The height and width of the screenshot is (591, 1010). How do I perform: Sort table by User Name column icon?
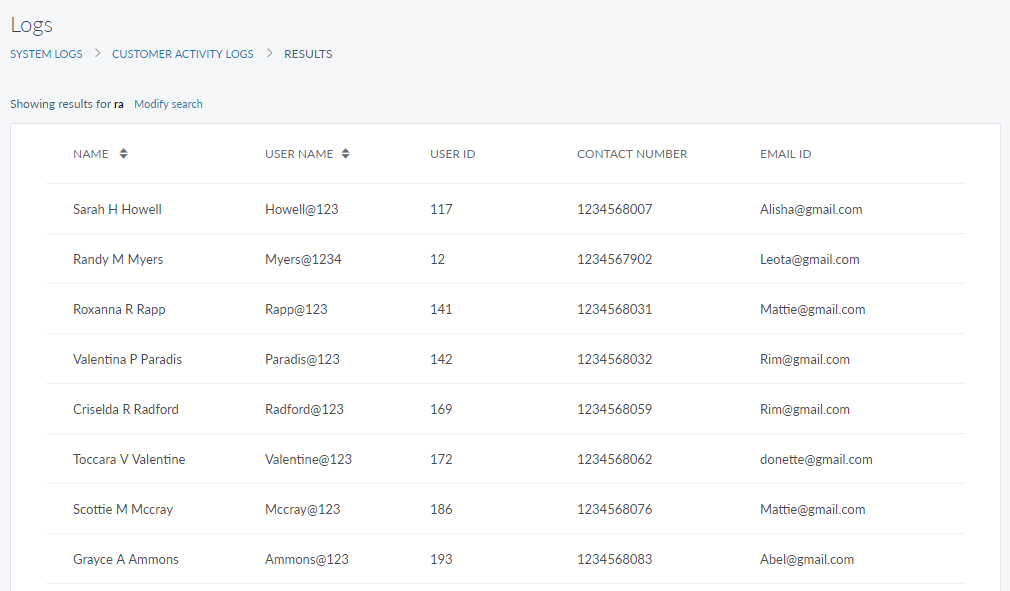[x=345, y=154]
